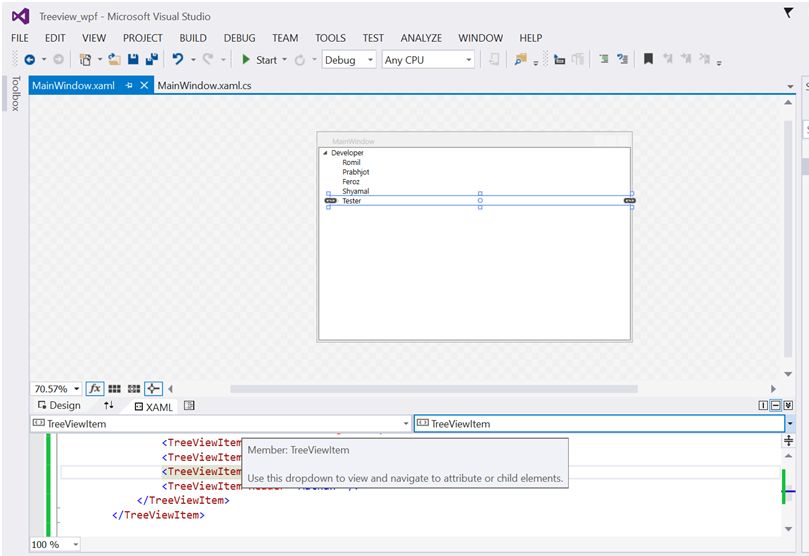The image size is (809, 556).
Task: Click the Undo icon in toolbar
Action: (x=178, y=60)
